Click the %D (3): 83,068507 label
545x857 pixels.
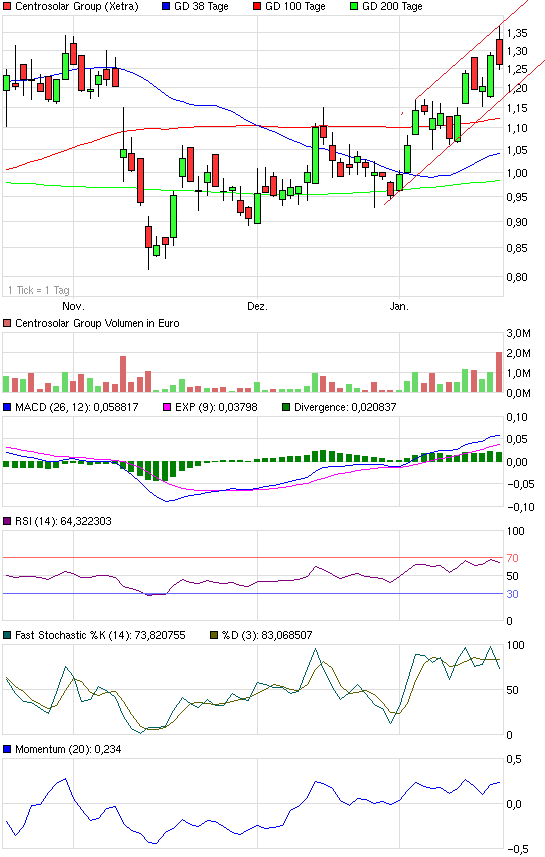(x=267, y=635)
